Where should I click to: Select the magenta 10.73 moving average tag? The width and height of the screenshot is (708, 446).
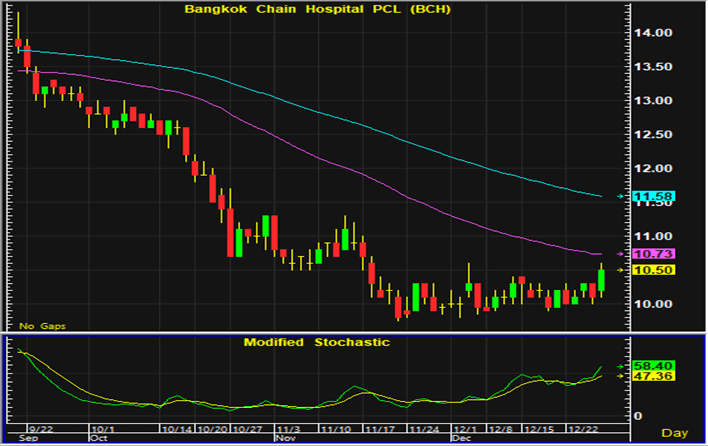click(x=651, y=254)
